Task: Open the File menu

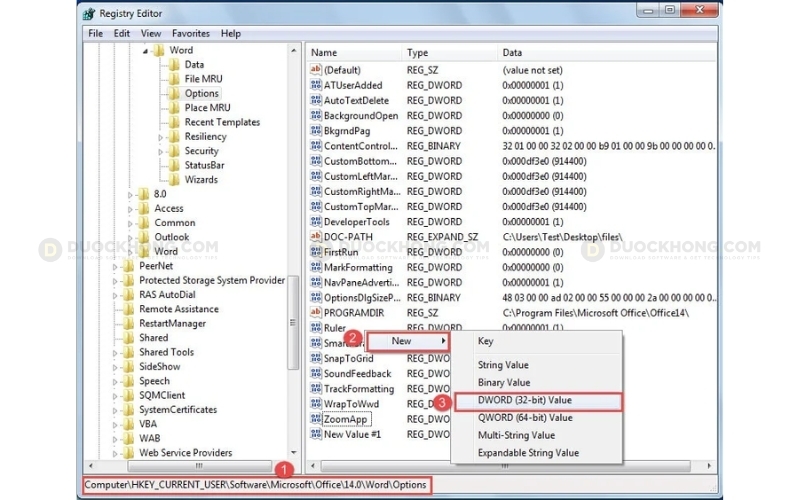Action: pyautogui.click(x=95, y=33)
